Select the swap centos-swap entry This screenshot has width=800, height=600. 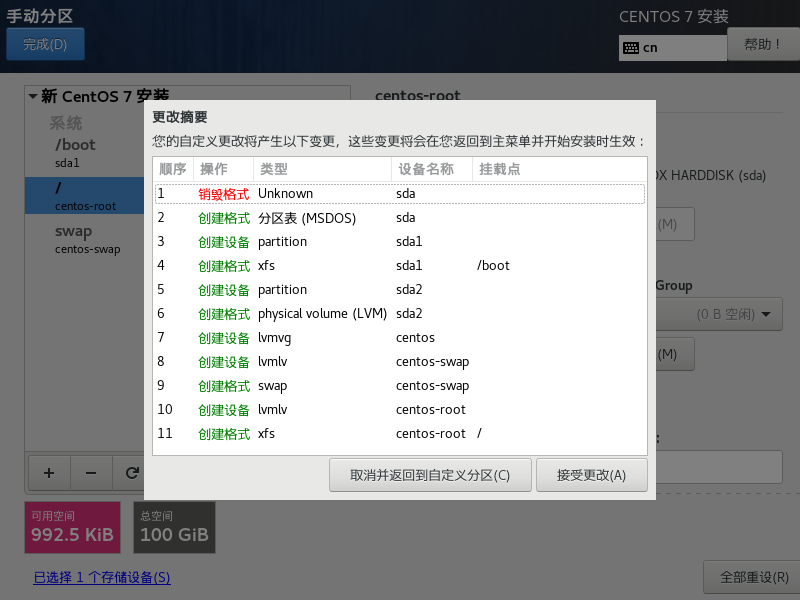click(x=84, y=239)
